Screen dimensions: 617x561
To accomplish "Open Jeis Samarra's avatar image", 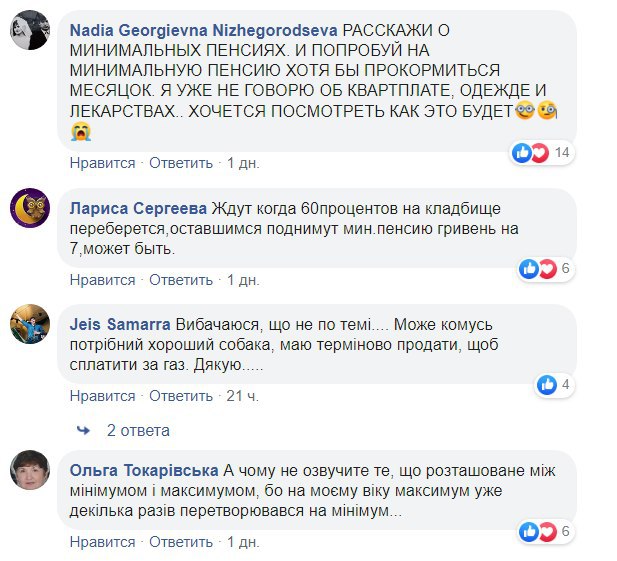I will [x=30, y=324].
